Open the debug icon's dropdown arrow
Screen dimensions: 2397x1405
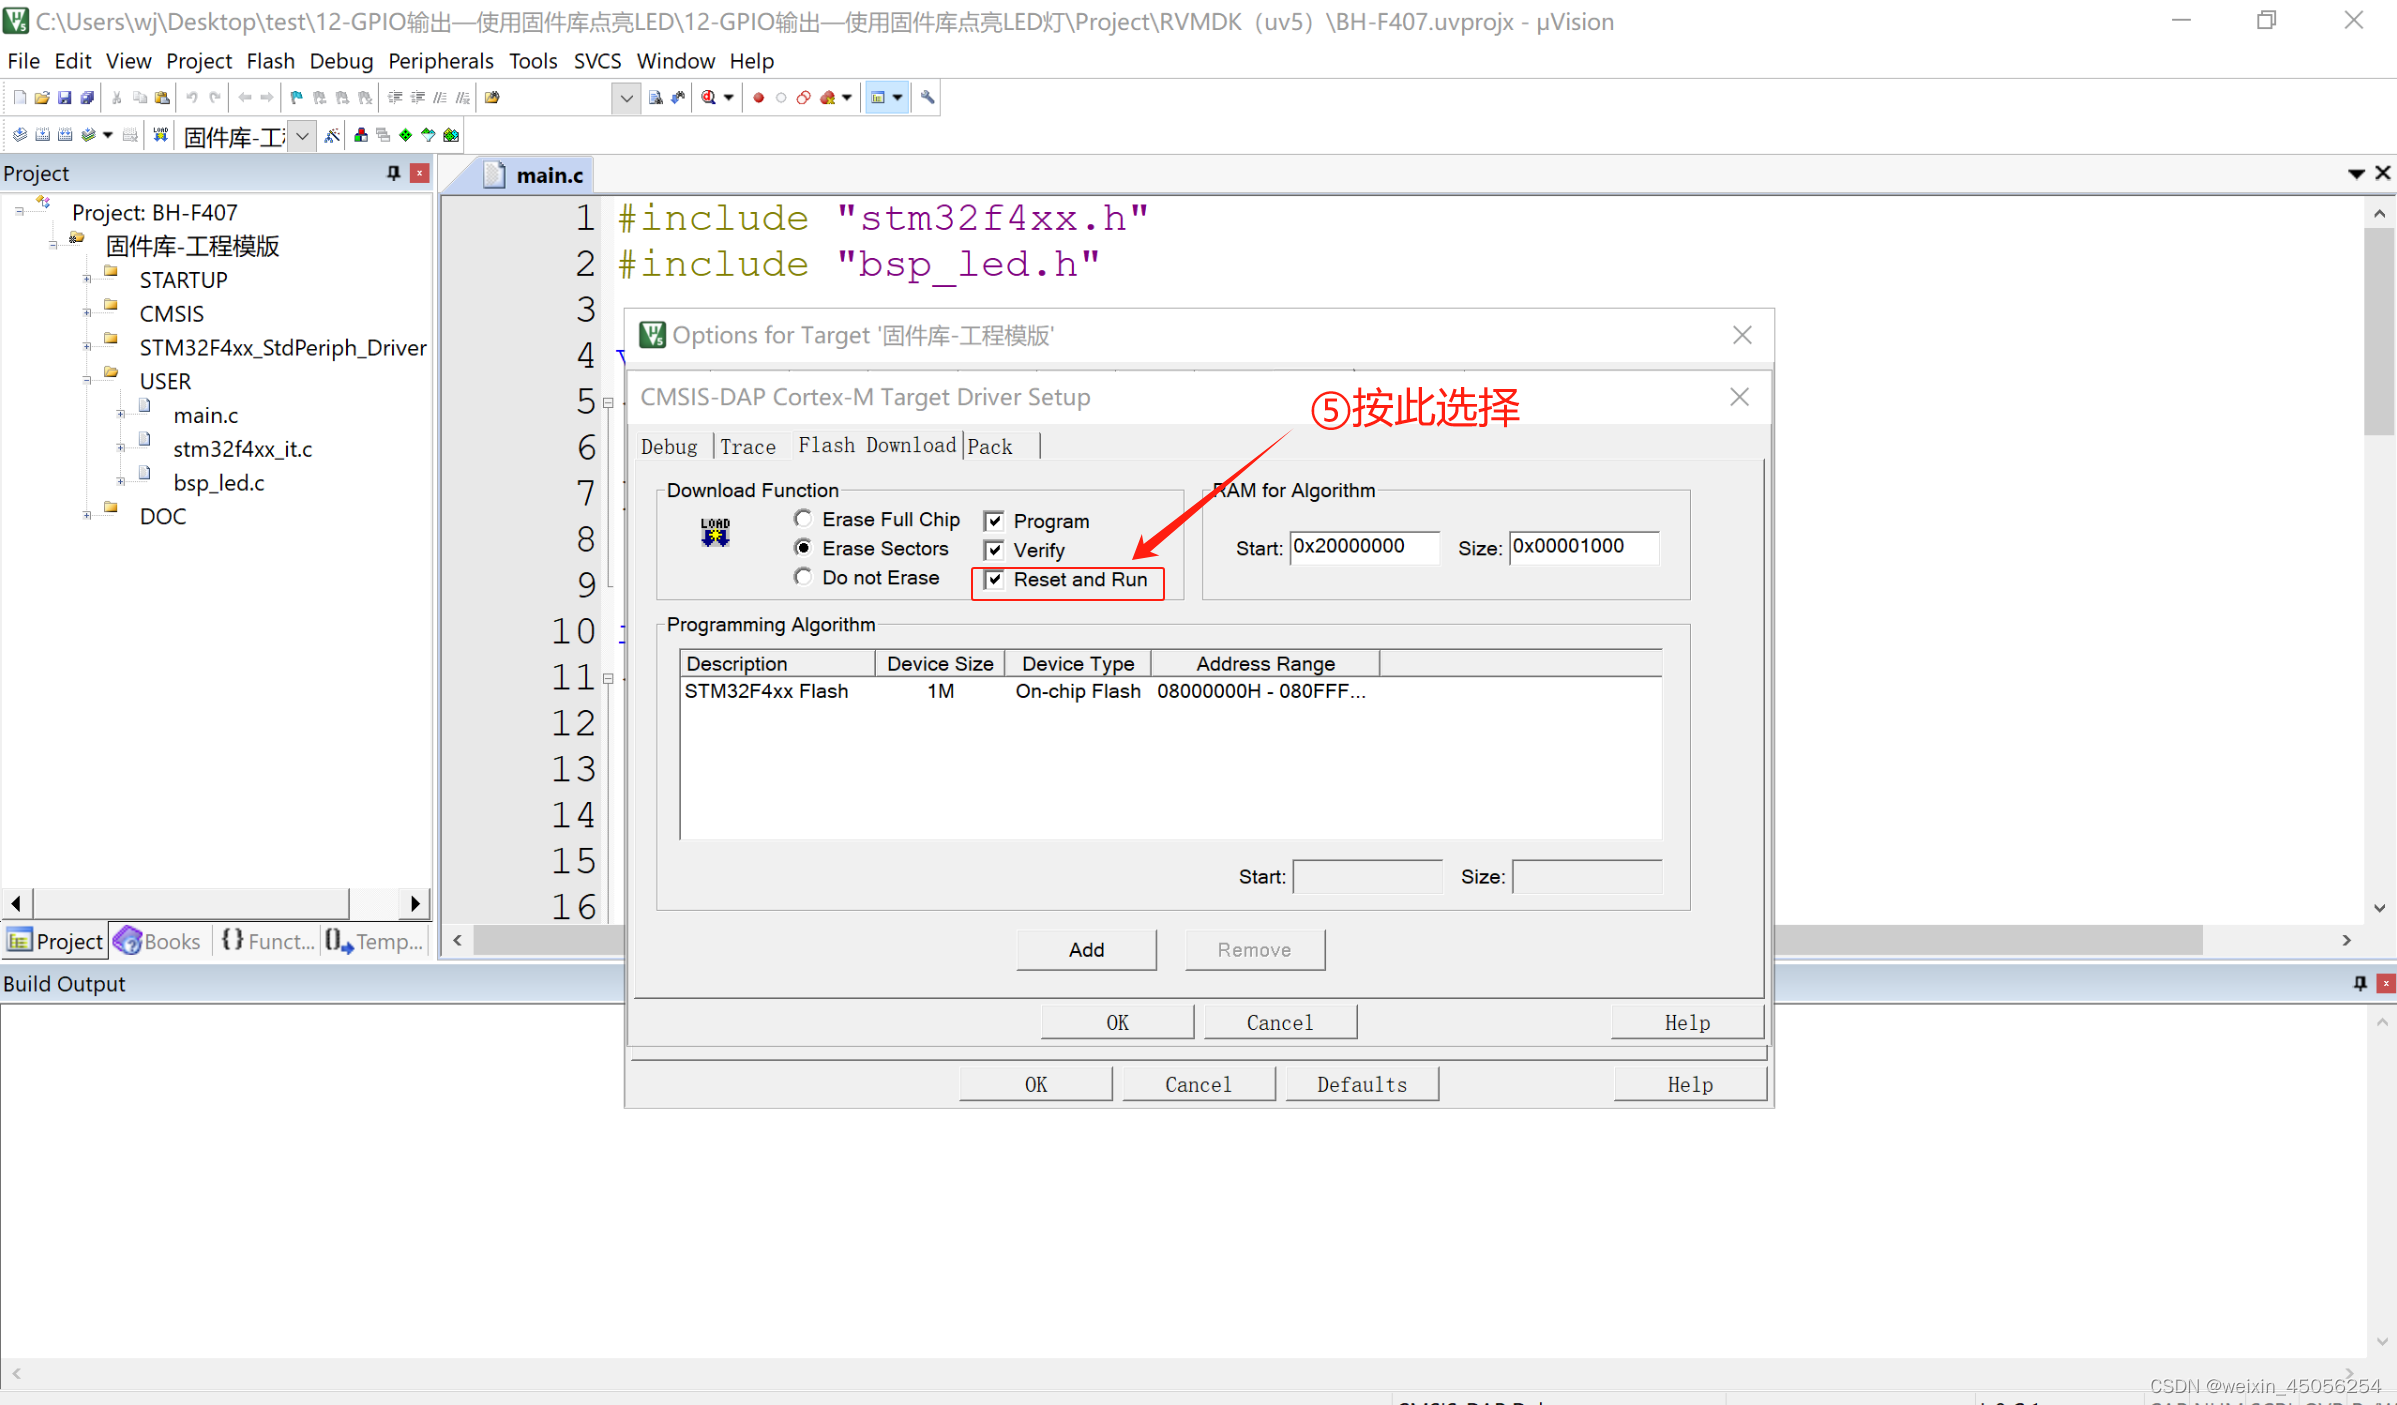(x=729, y=97)
